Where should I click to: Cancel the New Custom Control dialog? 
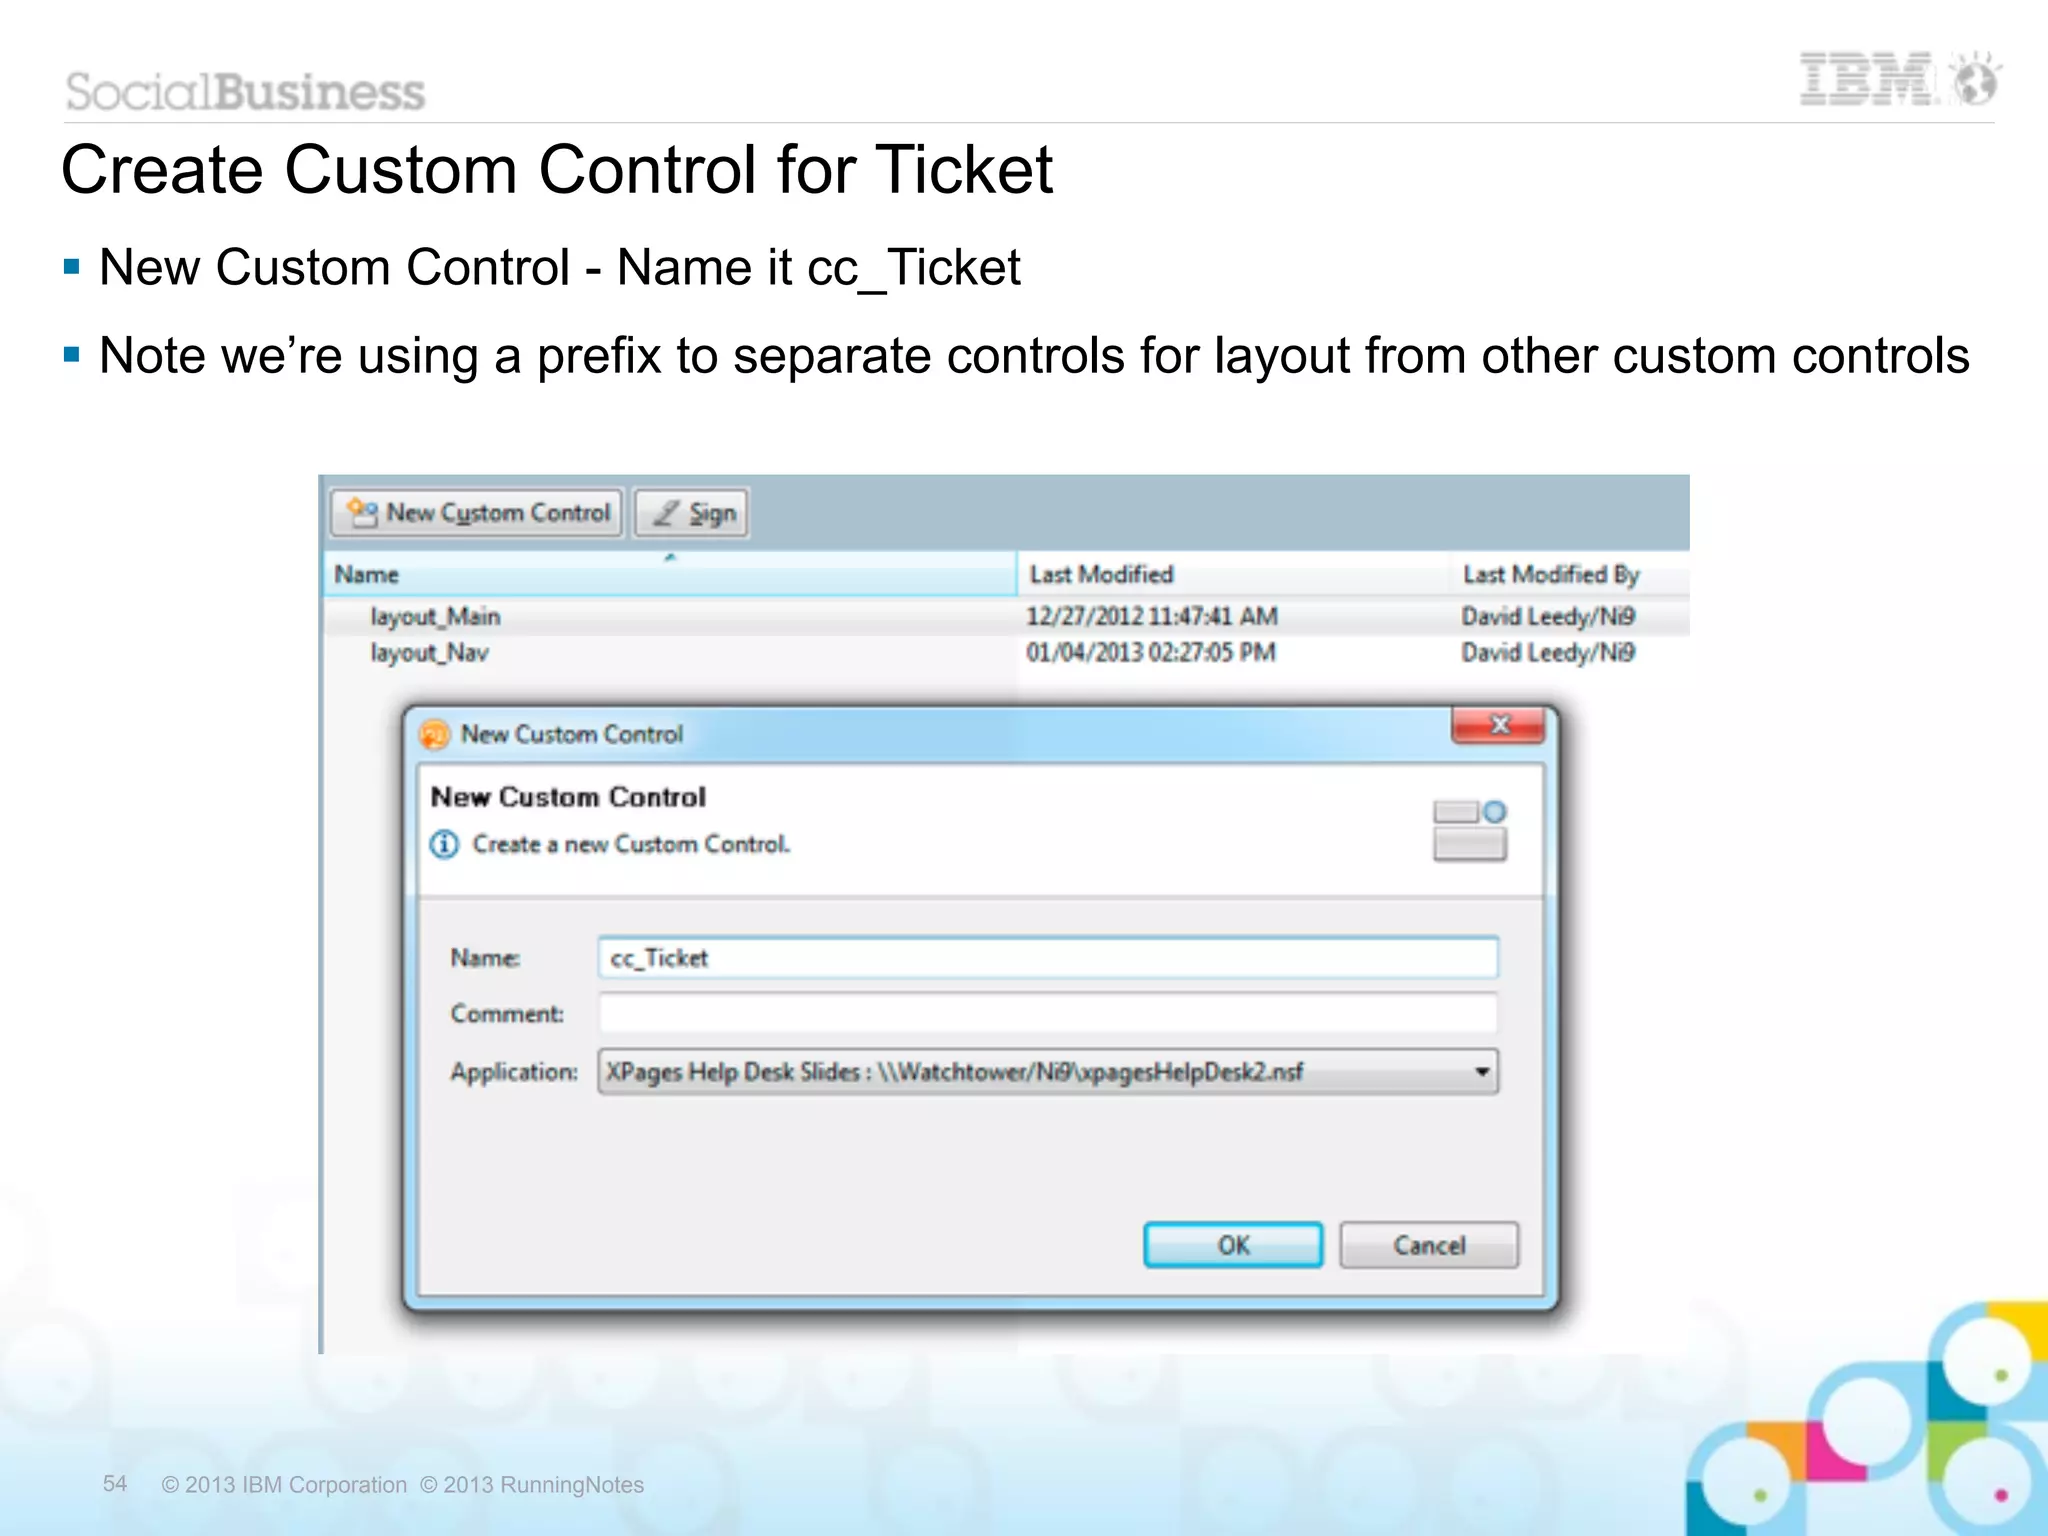pos(1429,1245)
